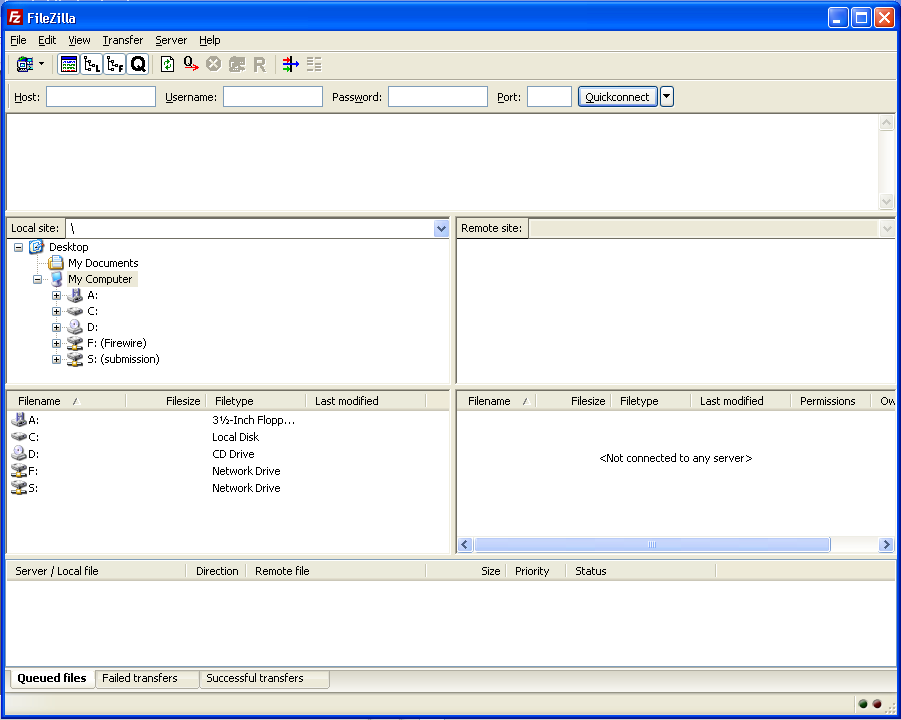Viewport: 901px width, 720px height.
Task: Click the D: CD drive icon in file list
Action: coord(19,453)
